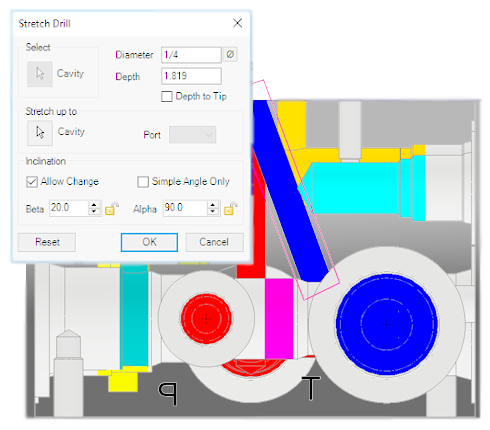Image resolution: width=490 pixels, height=430 pixels.
Task: Close the Stretch Drill dialog
Action: click(x=237, y=23)
